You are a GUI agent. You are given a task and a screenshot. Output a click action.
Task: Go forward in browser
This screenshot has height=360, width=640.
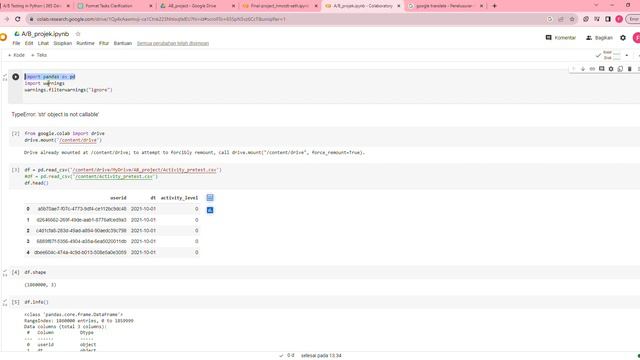point(7,19)
